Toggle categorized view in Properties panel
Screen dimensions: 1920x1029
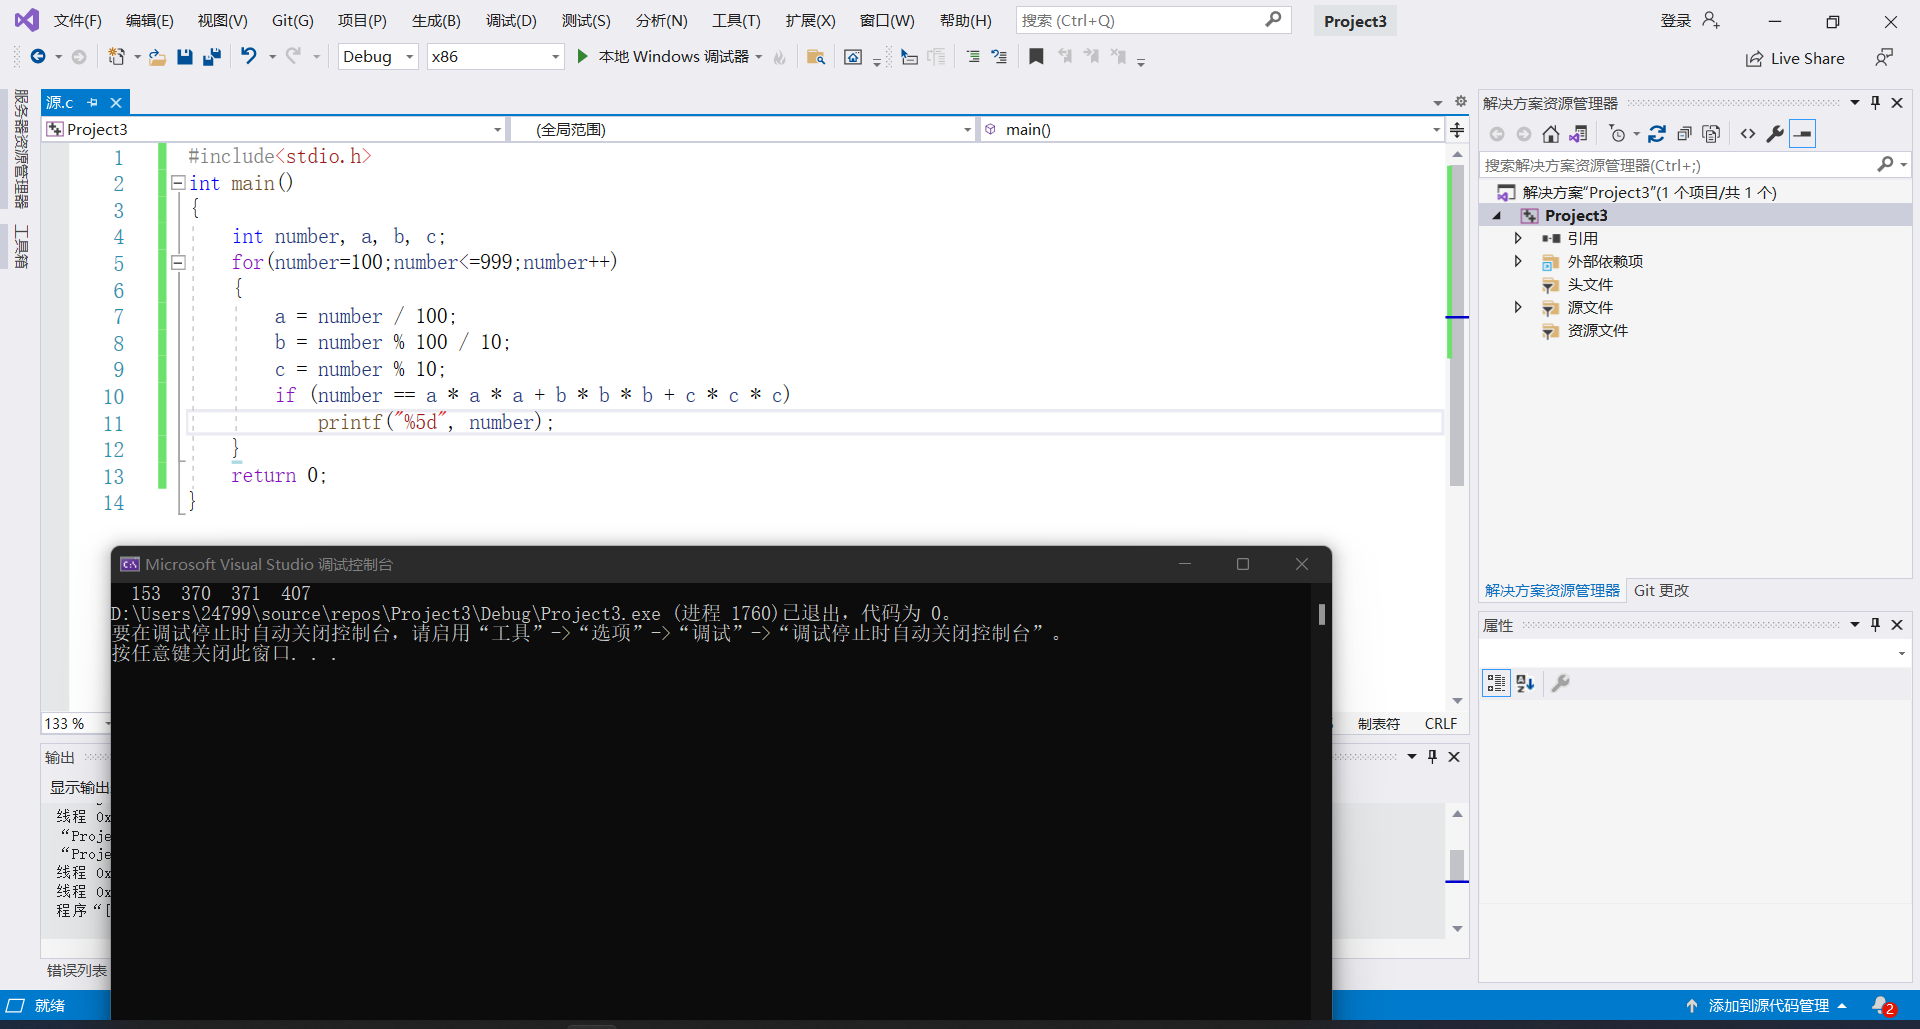pyautogui.click(x=1496, y=683)
